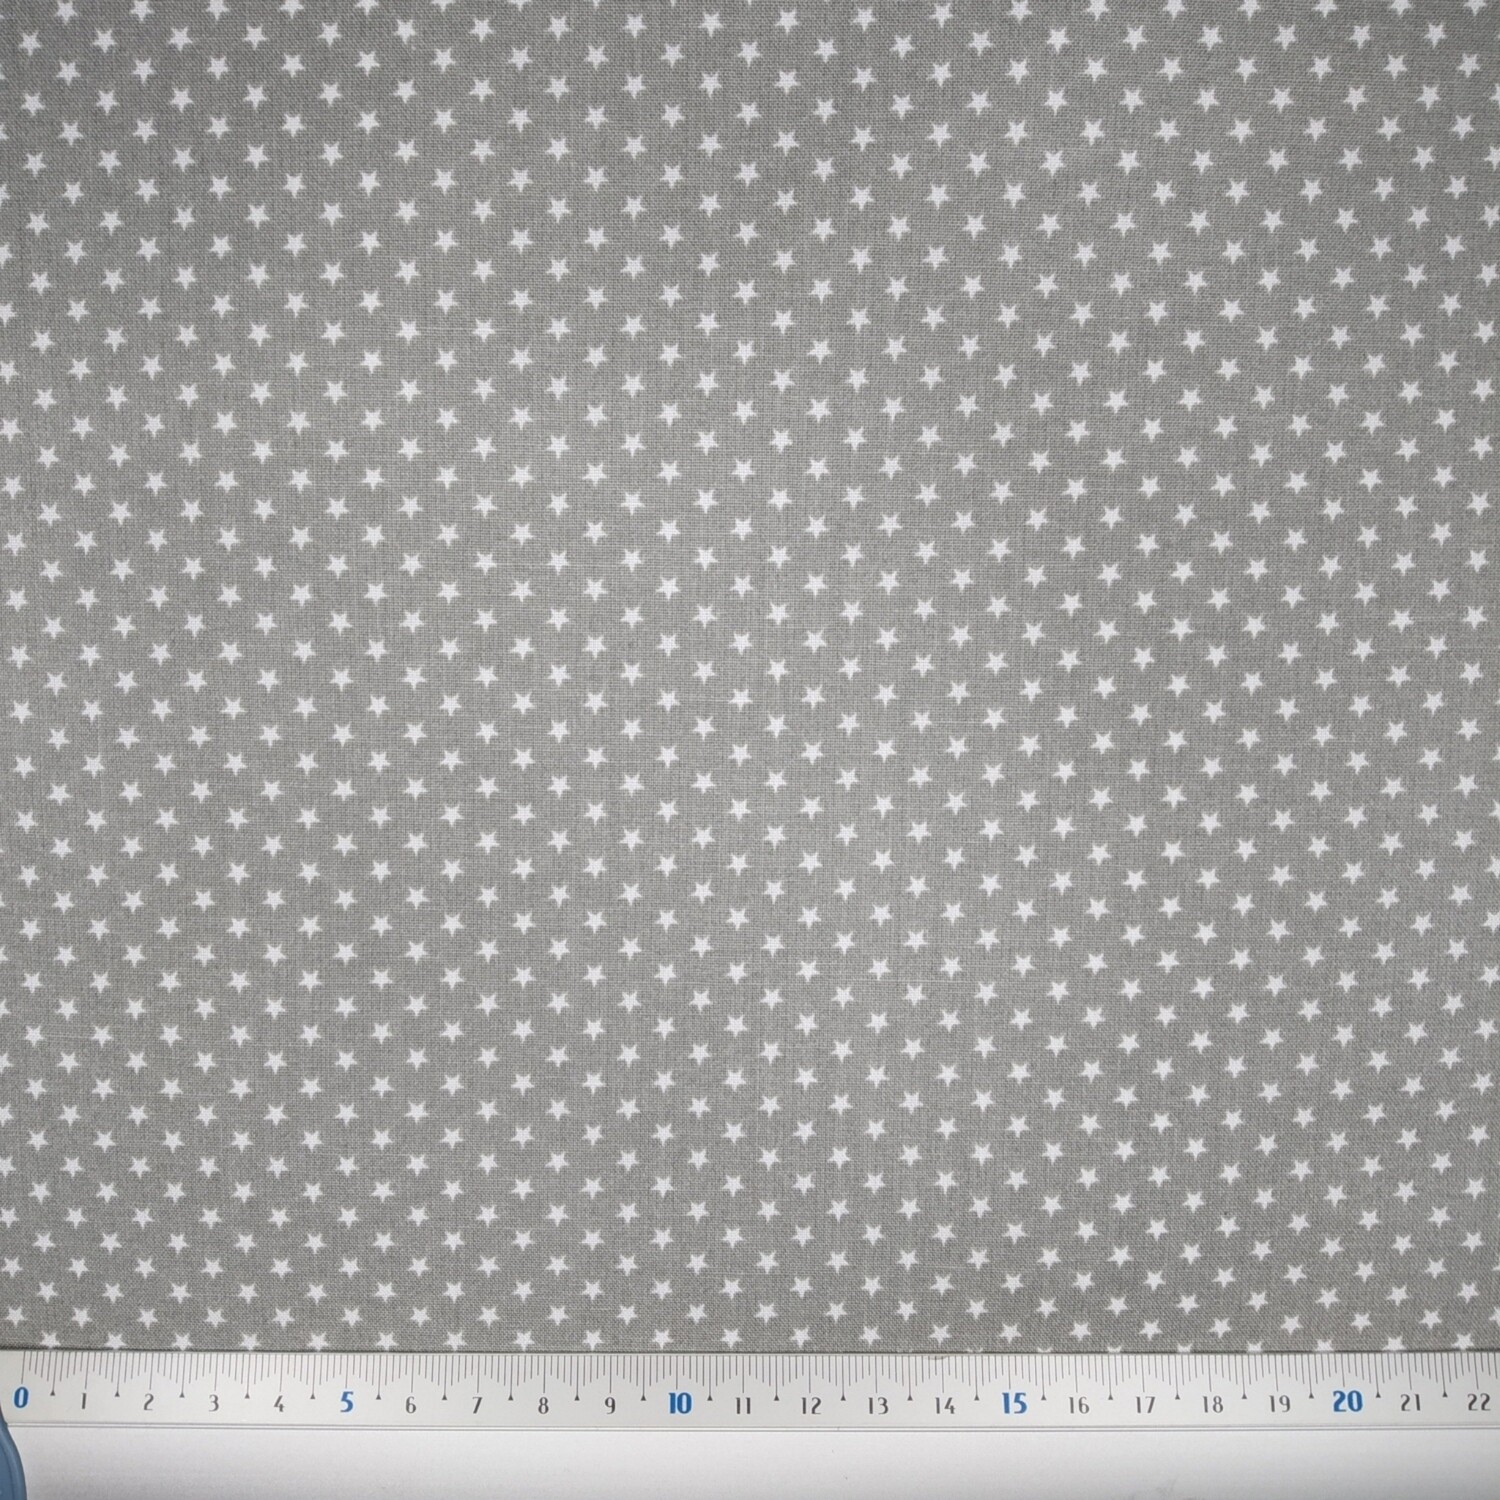Select number 18 on the measuring tape
The height and width of the screenshot is (1500, 1500).
[x=1212, y=1405]
